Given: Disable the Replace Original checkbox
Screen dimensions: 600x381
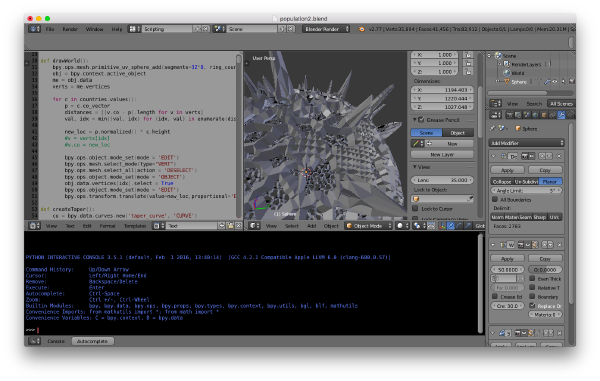Looking at the screenshot, I should click(x=532, y=305).
